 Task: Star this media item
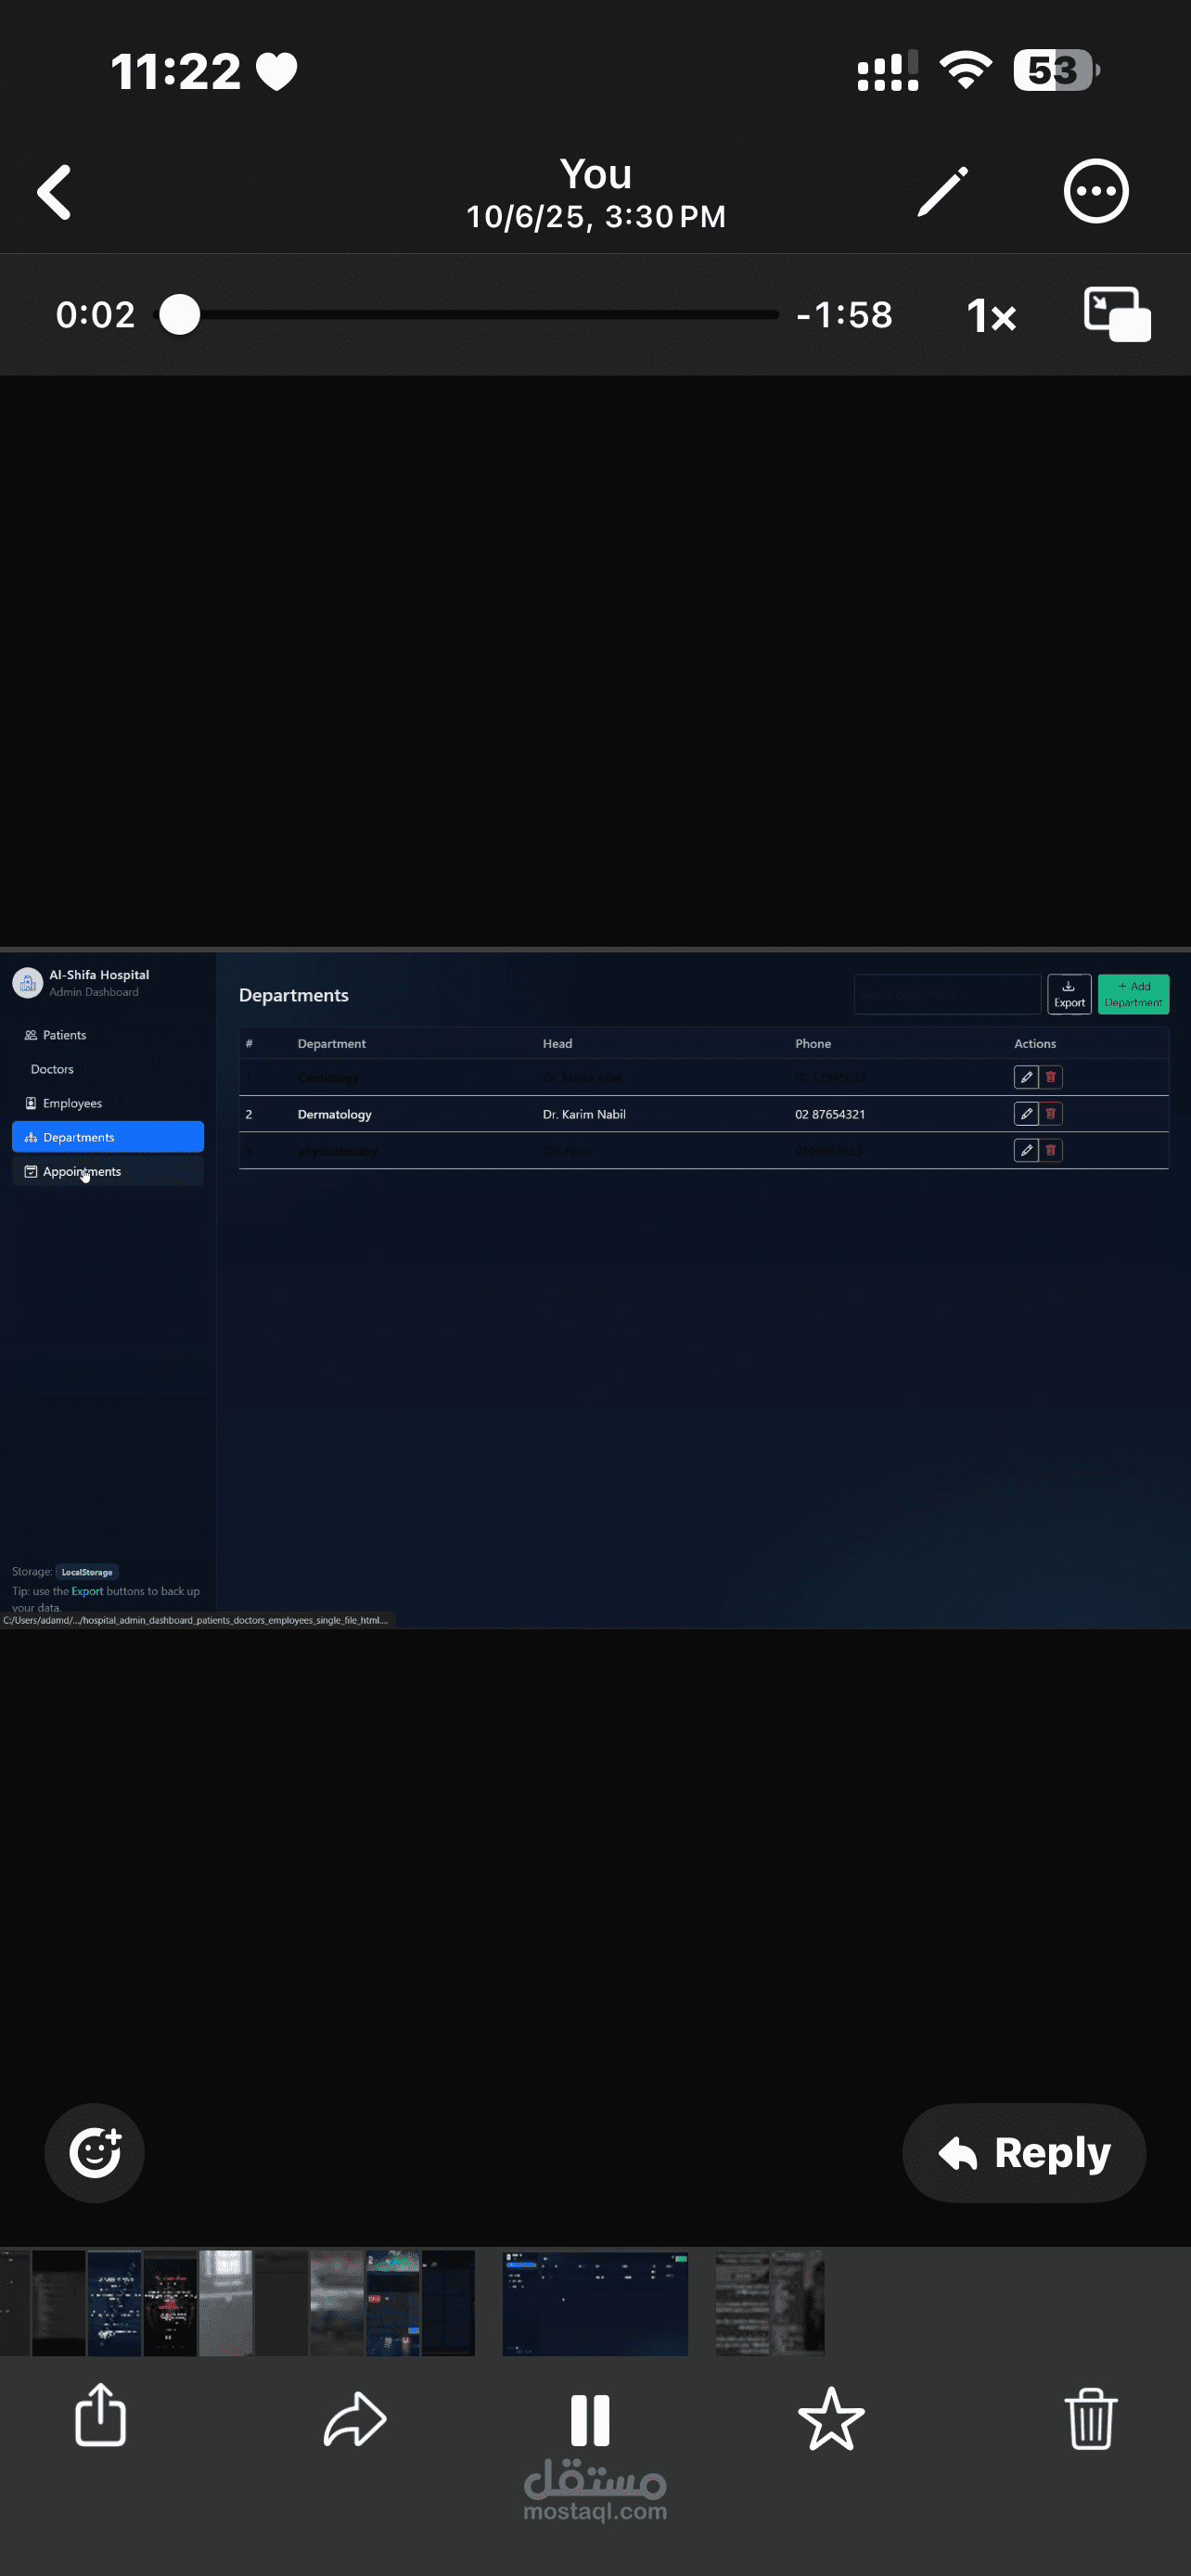click(x=831, y=2420)
